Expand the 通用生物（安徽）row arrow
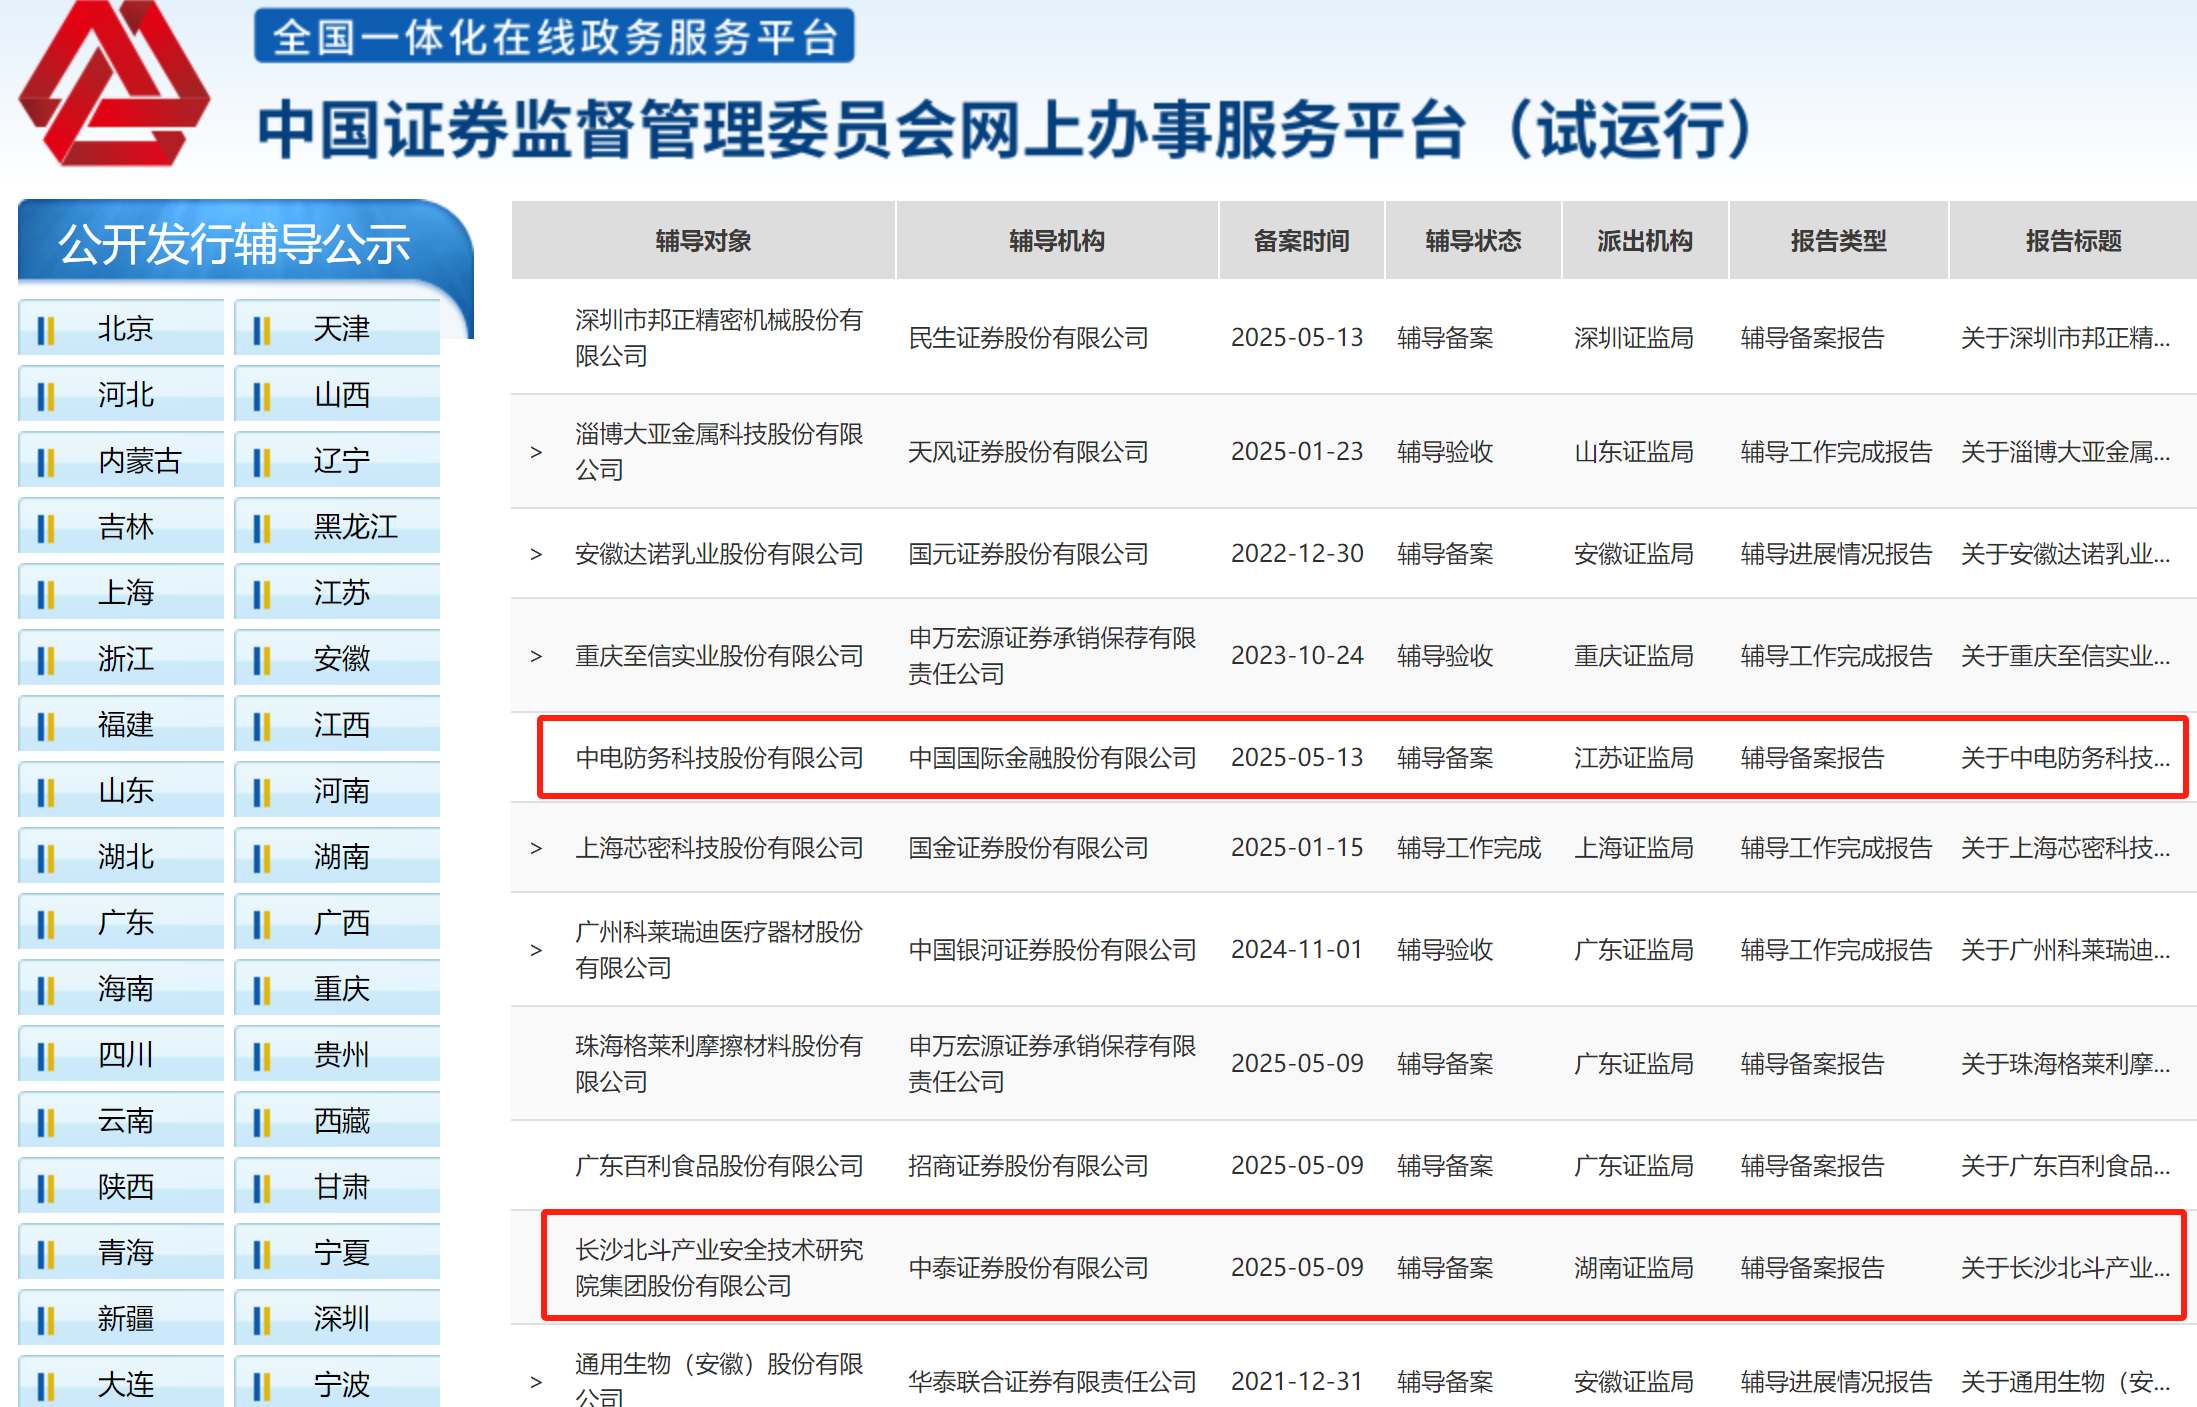 point(536,1382)
